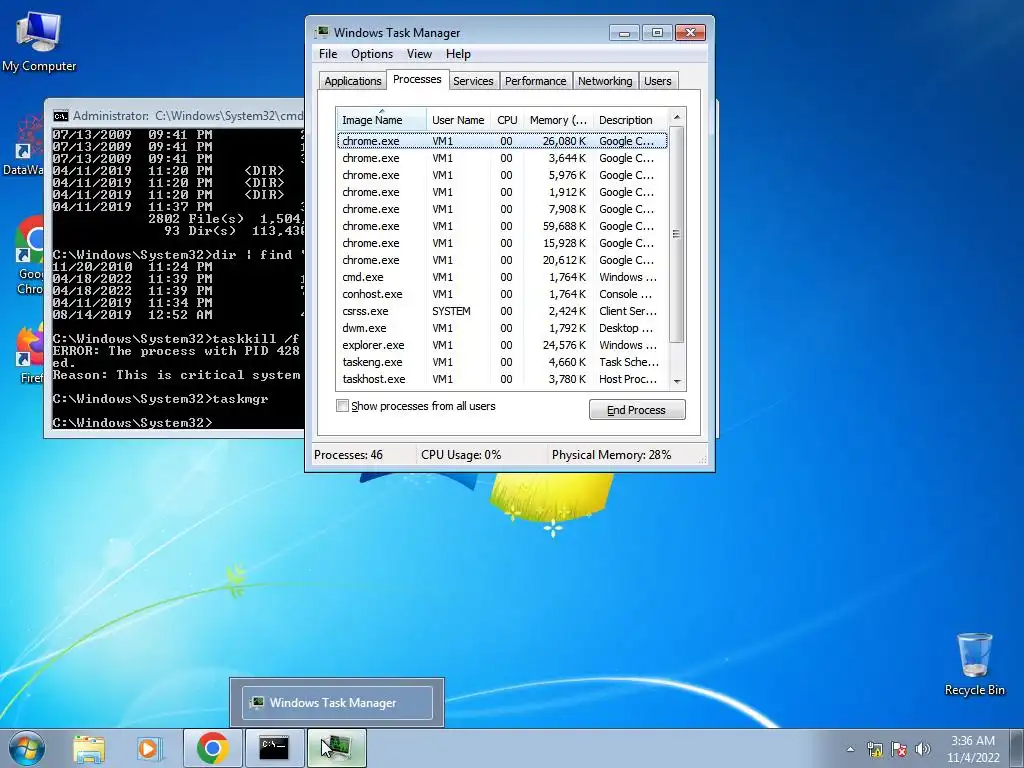The width and height of the screenshot is (1024, 768).
Task: Open the File menu in Task Manager
Action: (328, 54)
